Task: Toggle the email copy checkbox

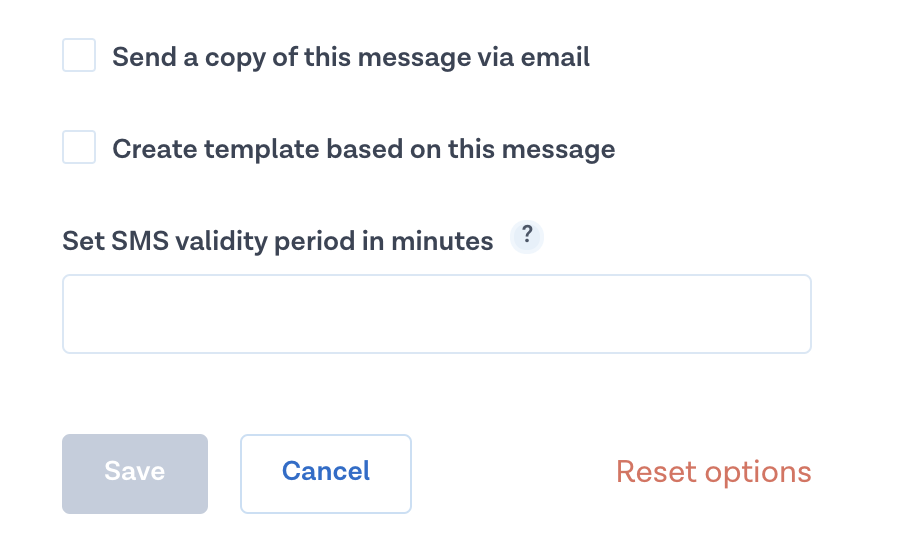Action: pyautogui.click(x=79, y=56)
